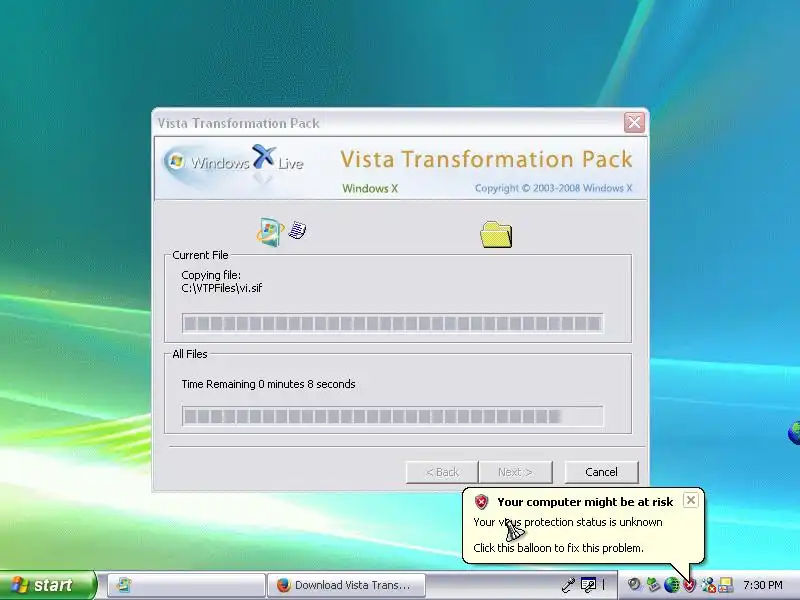Viewport: 800px width, 600px height.
Task: Click the file path C:\VTPFiles\vi.sif
Action: point(221,288)
